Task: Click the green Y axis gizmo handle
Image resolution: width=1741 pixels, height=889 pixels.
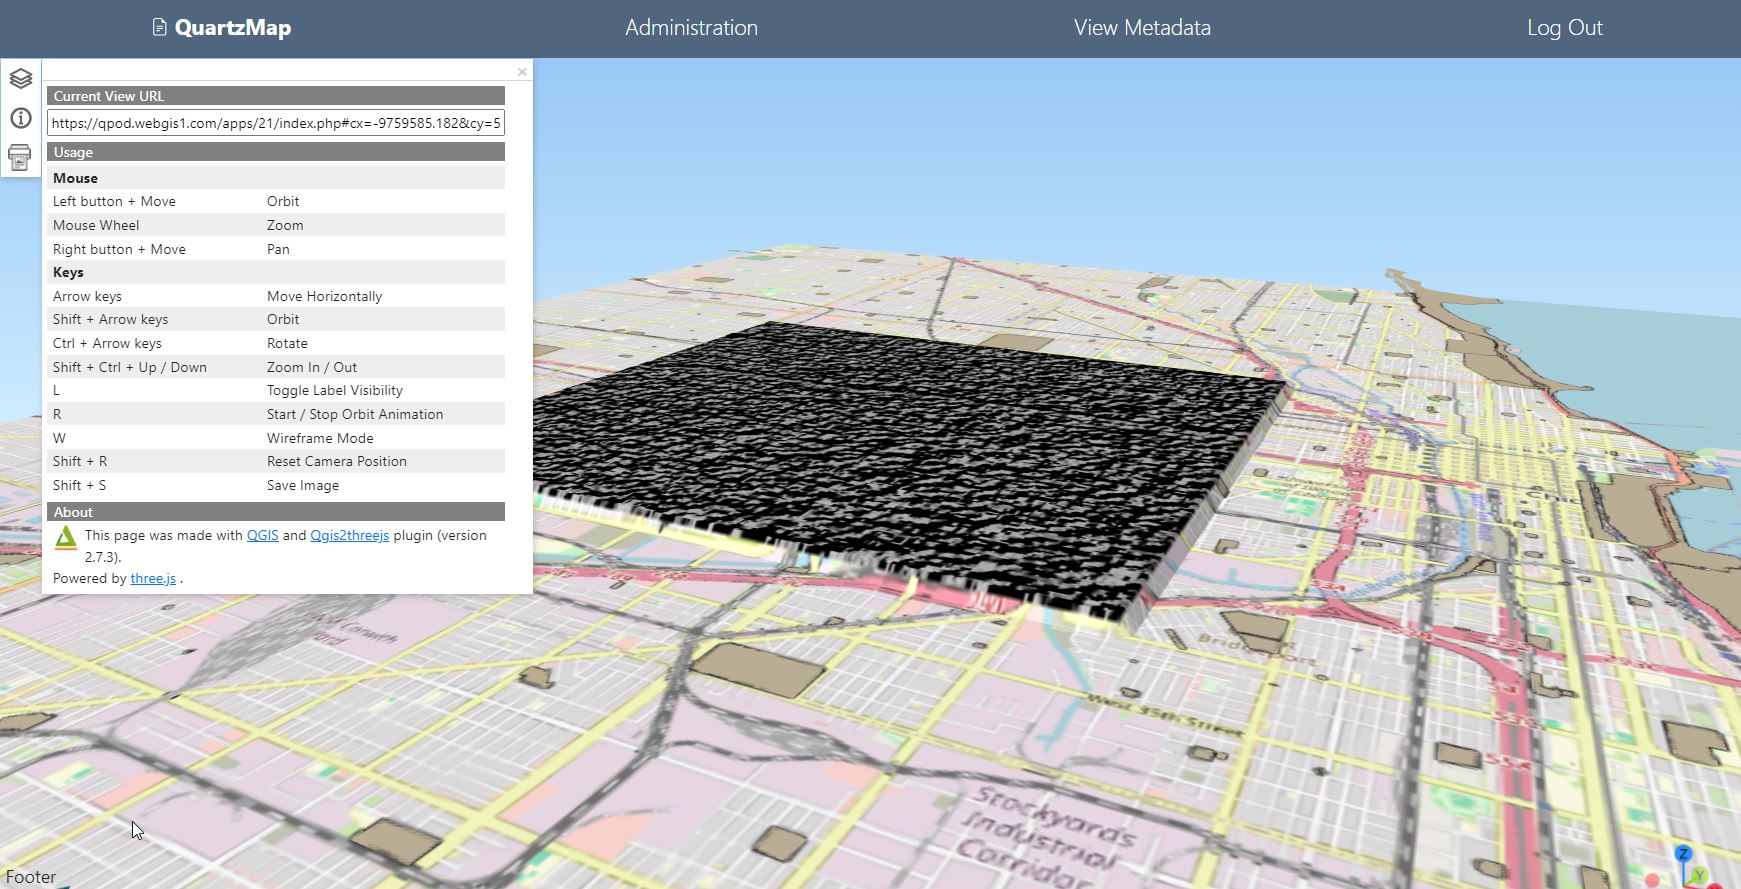Action: point(1699,876)
